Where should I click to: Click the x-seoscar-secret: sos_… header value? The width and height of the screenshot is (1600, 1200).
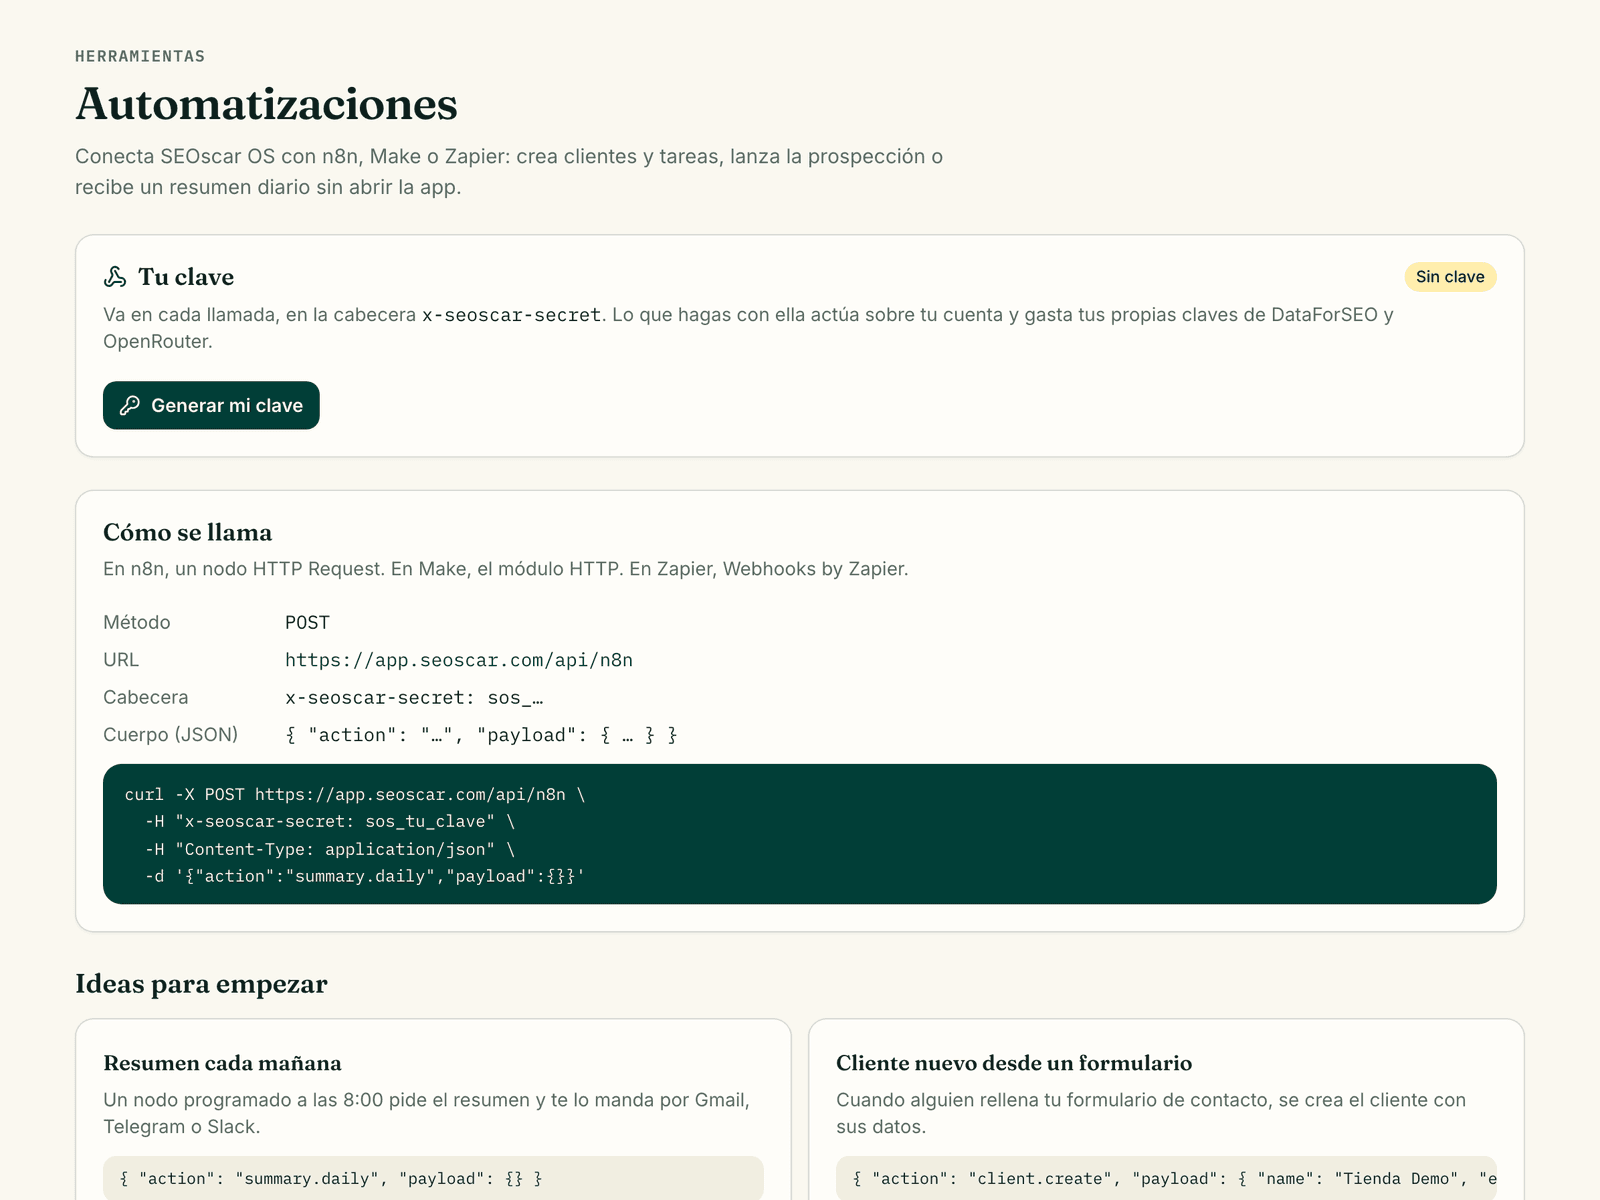414,697
